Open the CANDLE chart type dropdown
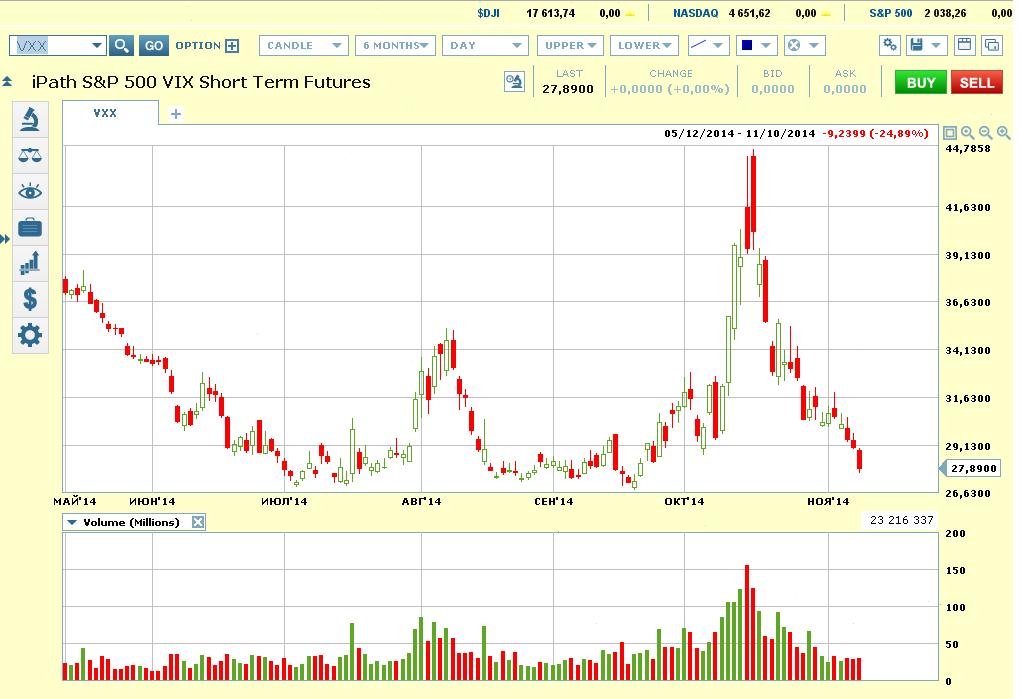 click(x=304, y=46)
